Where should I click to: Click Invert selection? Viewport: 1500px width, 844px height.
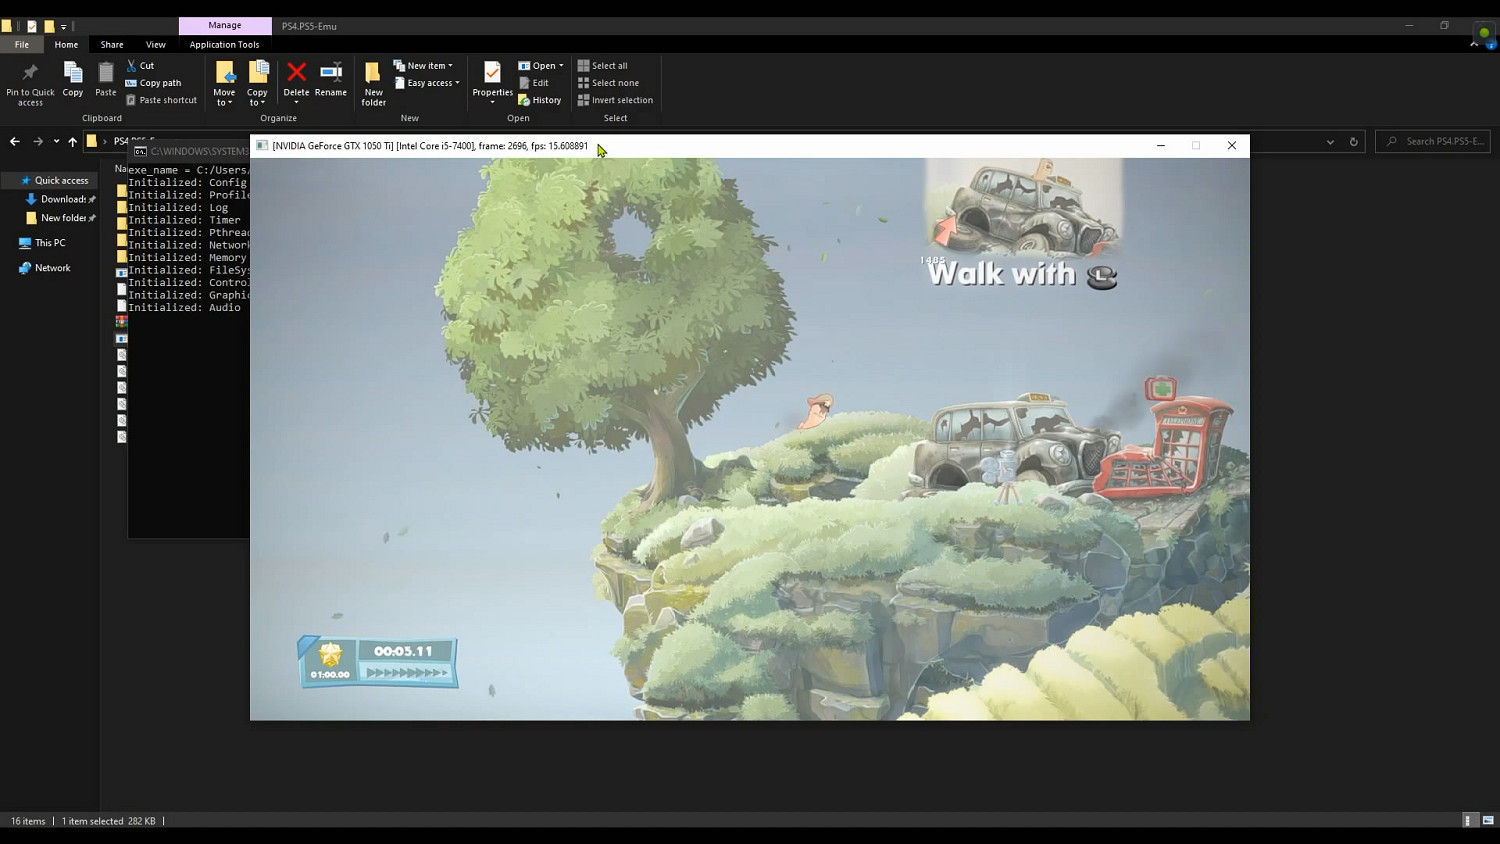[x=615, y=100]
